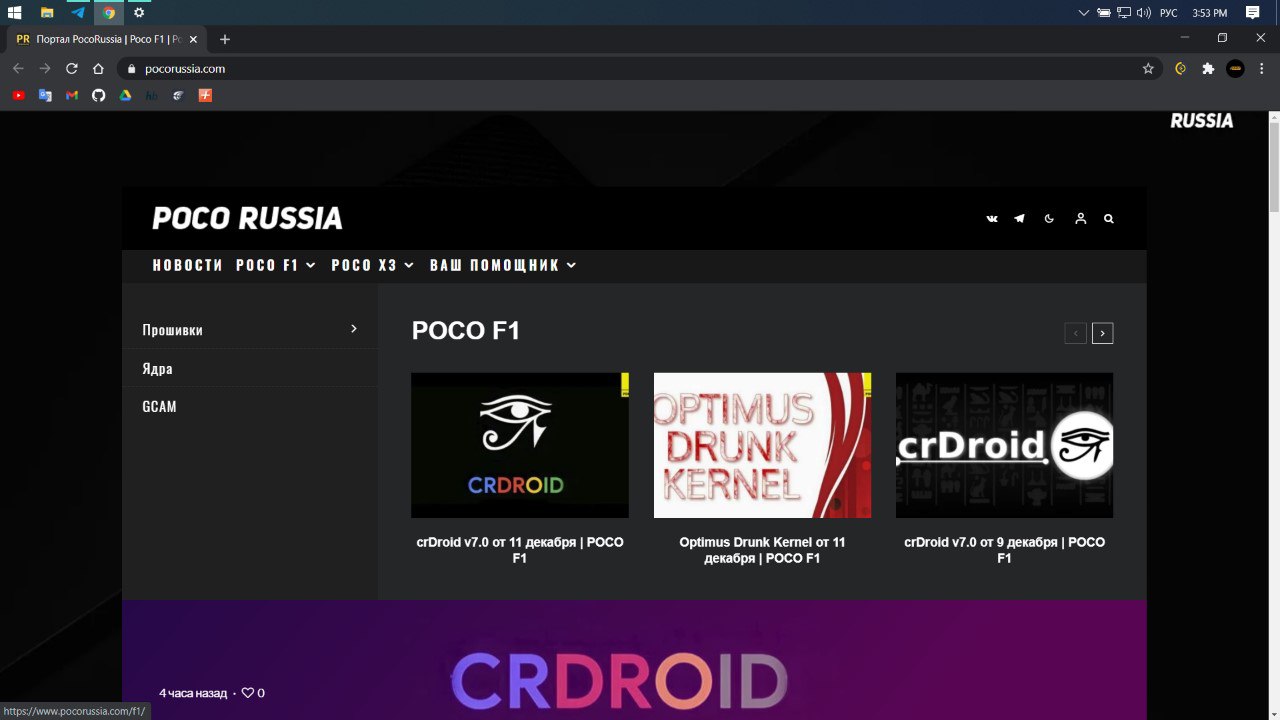Open Settings gear on the taskbar
Image resolution: width=1280 pixels, height=720 pixels.
pyautogui.click(x=139, y=13)
